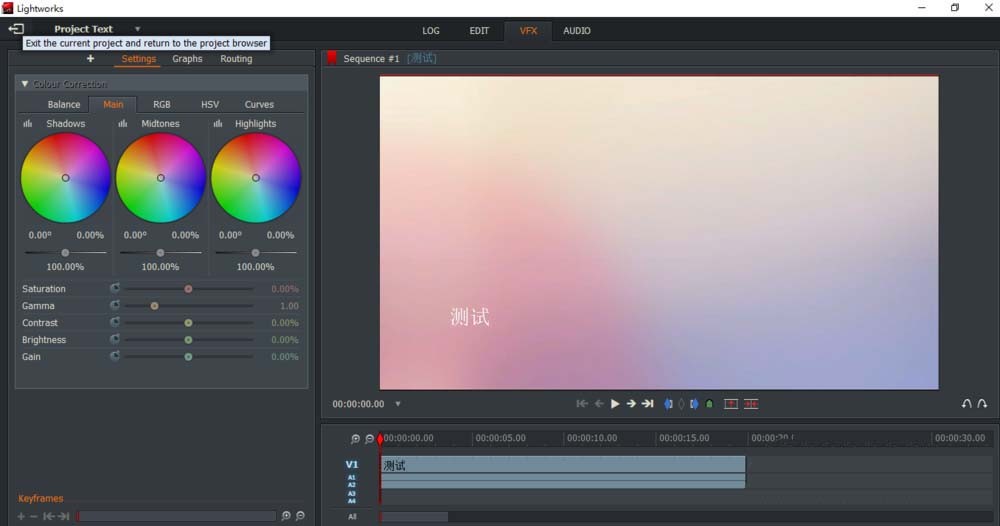
Task: Click the V1 video track label
Action: click(x=351, y=464)
